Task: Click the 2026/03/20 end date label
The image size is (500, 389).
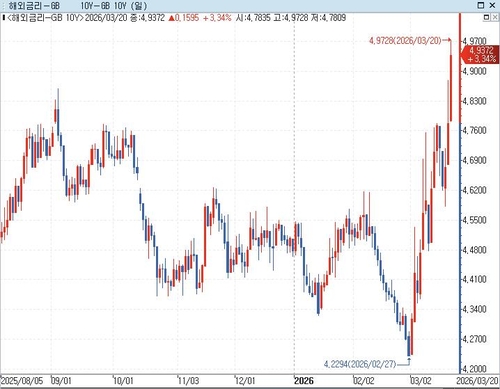Action: (477, 381)
